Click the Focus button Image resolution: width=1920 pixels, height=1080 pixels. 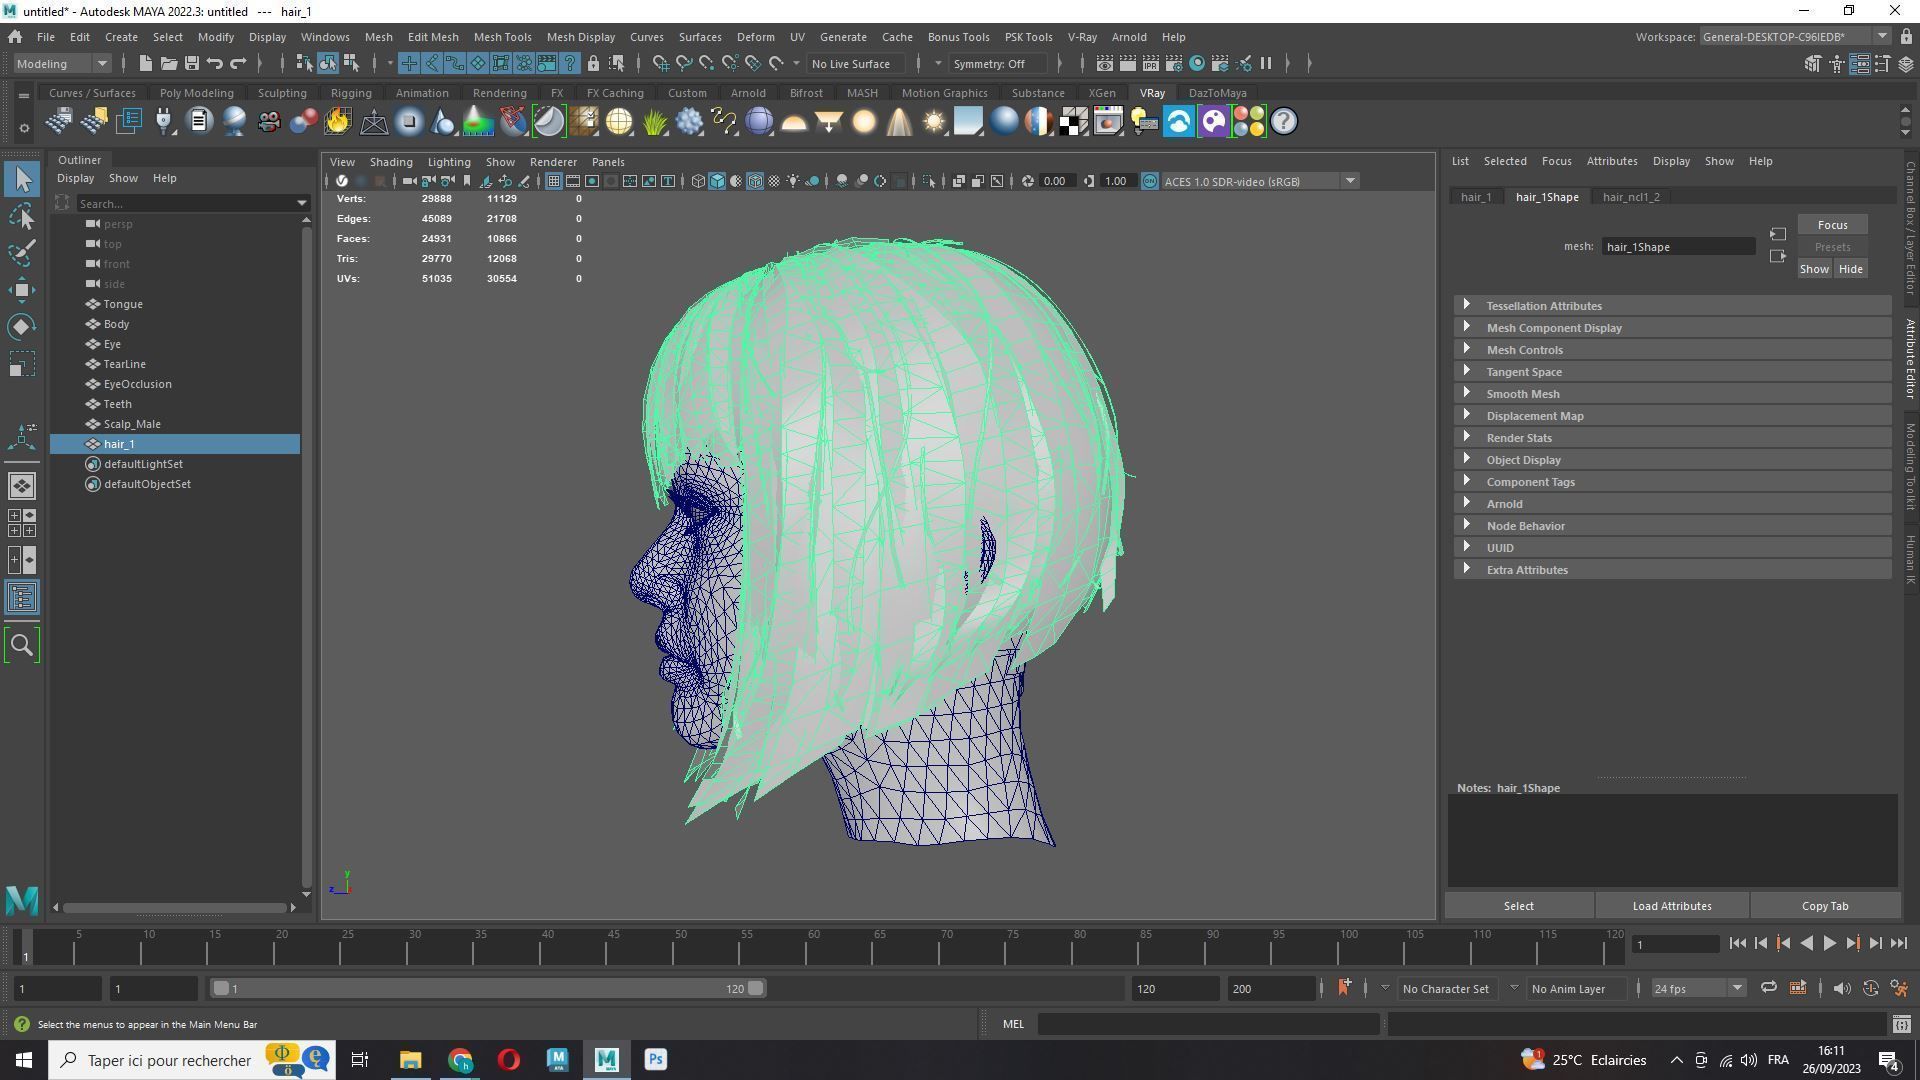[x=1832, y=225]
